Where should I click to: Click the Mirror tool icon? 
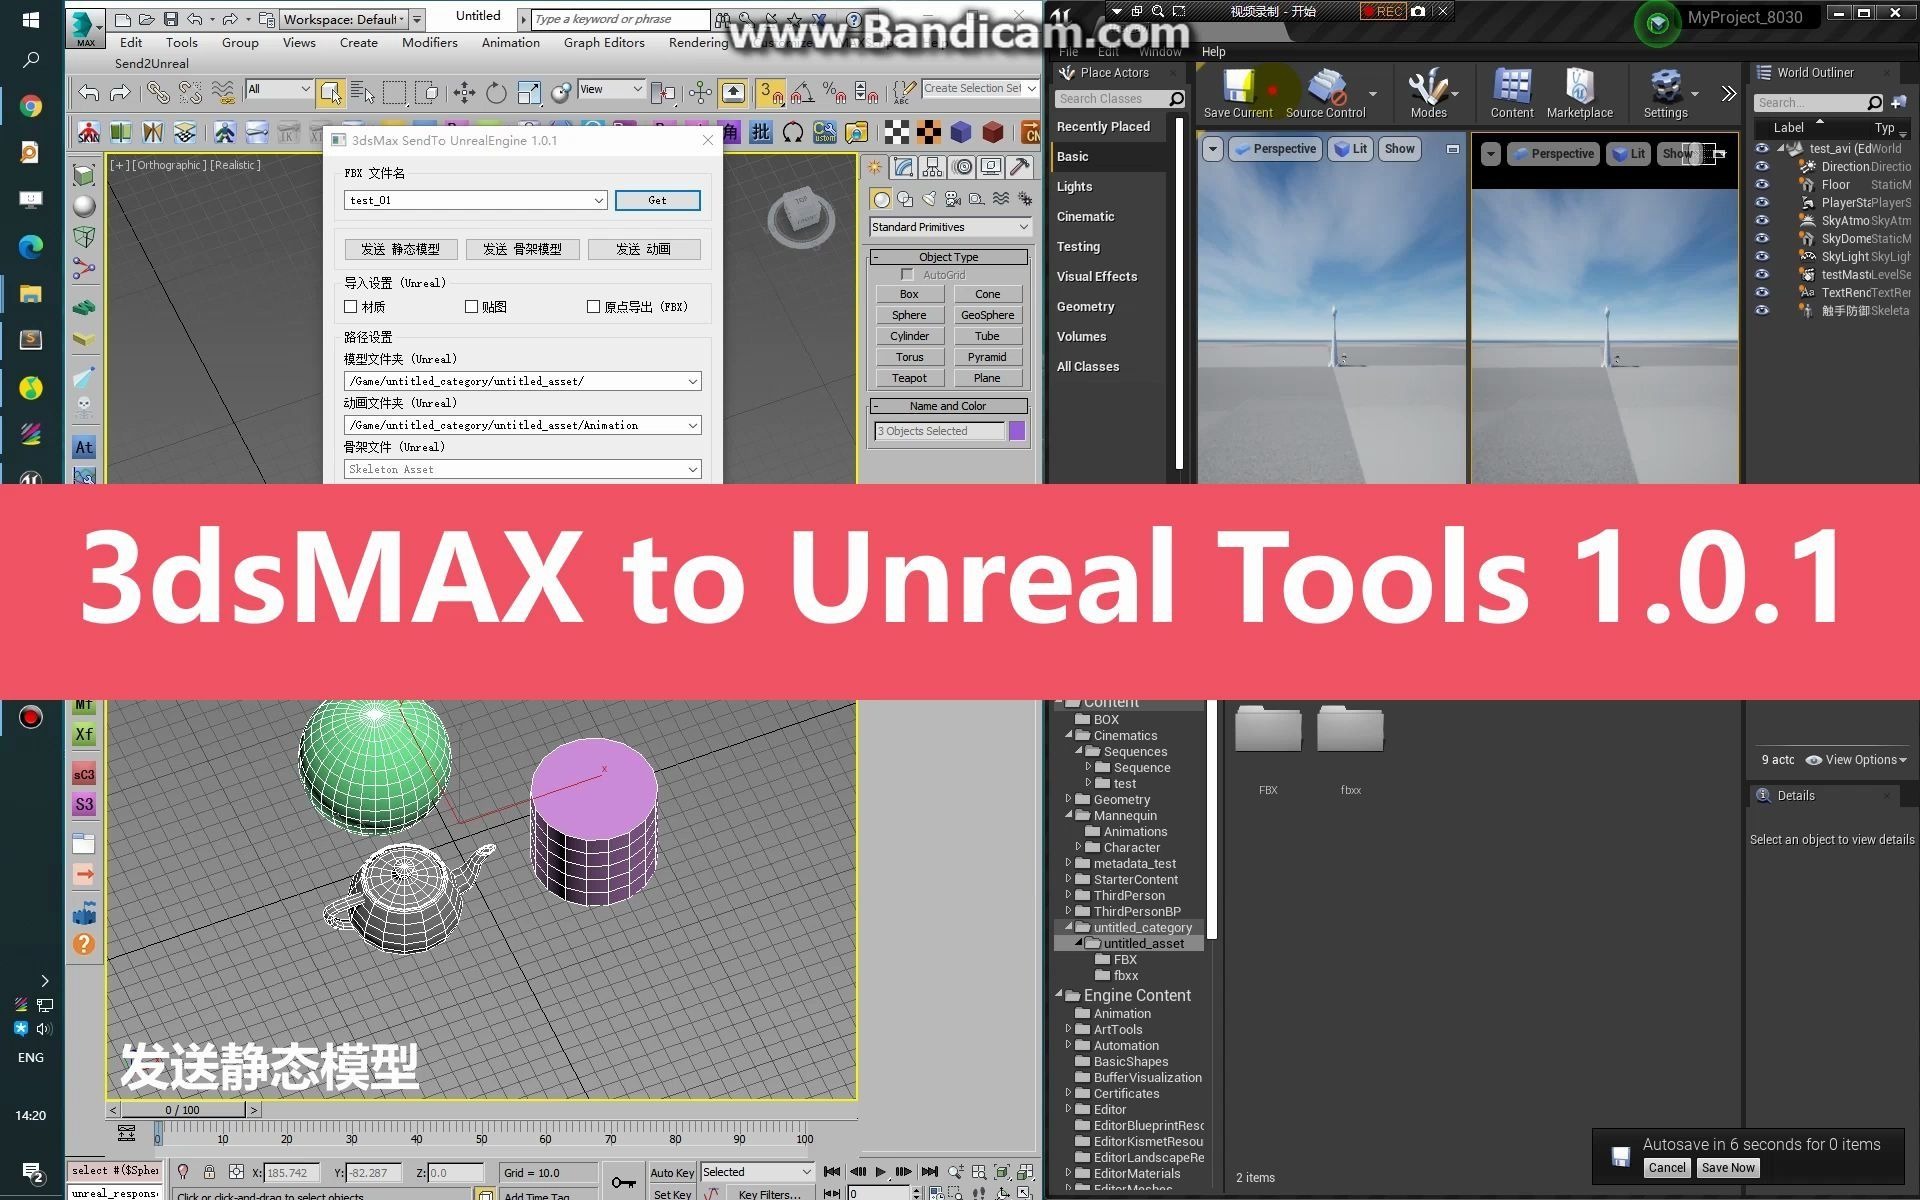[x=663, y=92]
